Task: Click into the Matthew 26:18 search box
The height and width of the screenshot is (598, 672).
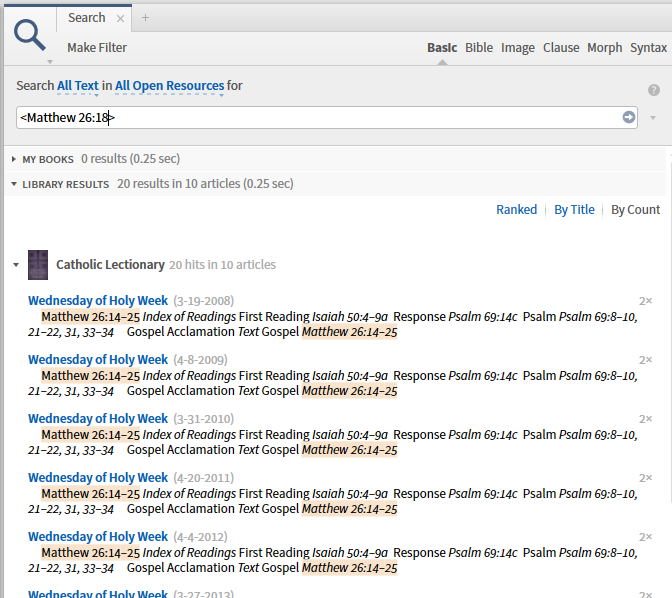Action: click(327, 117)
